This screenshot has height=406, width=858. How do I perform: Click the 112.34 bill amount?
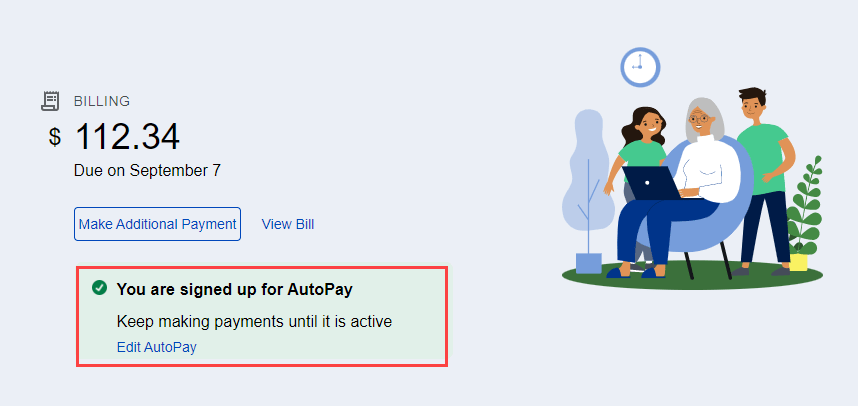pyautogui.click(x=127, y=137)
